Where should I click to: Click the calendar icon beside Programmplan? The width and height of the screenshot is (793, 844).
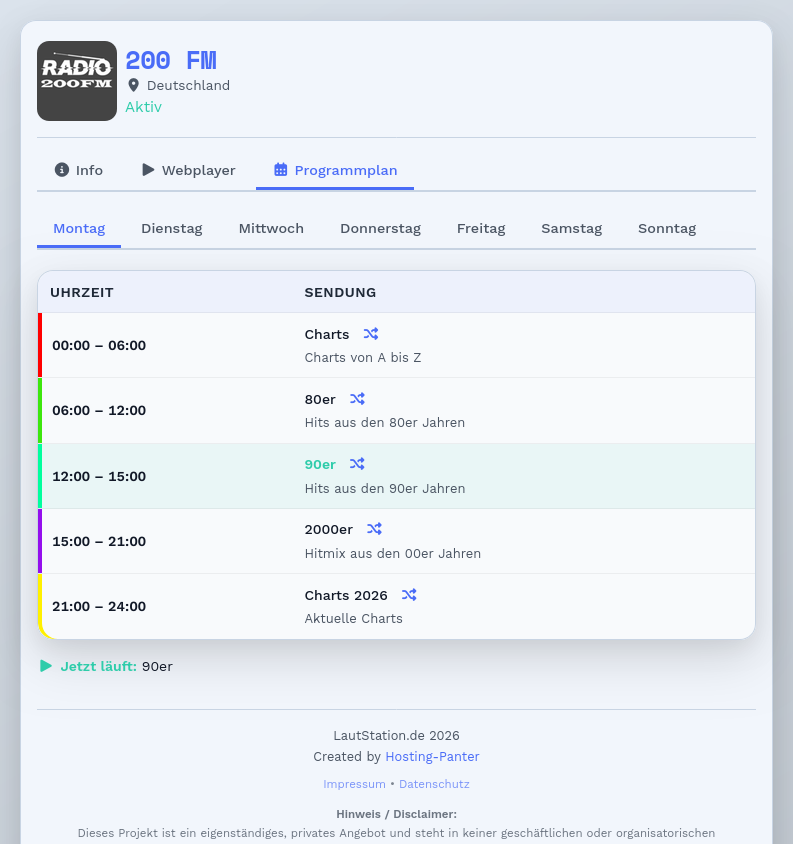pos(280,170)
